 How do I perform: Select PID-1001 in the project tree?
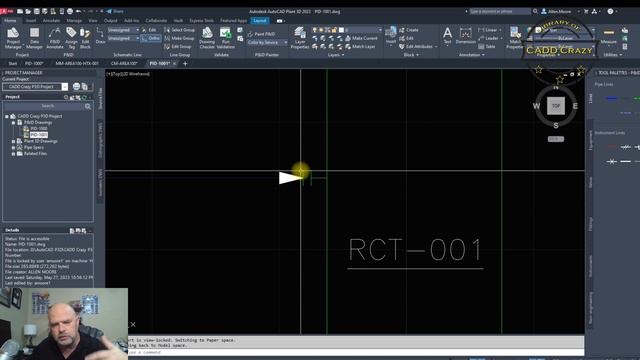click(39, 135)
